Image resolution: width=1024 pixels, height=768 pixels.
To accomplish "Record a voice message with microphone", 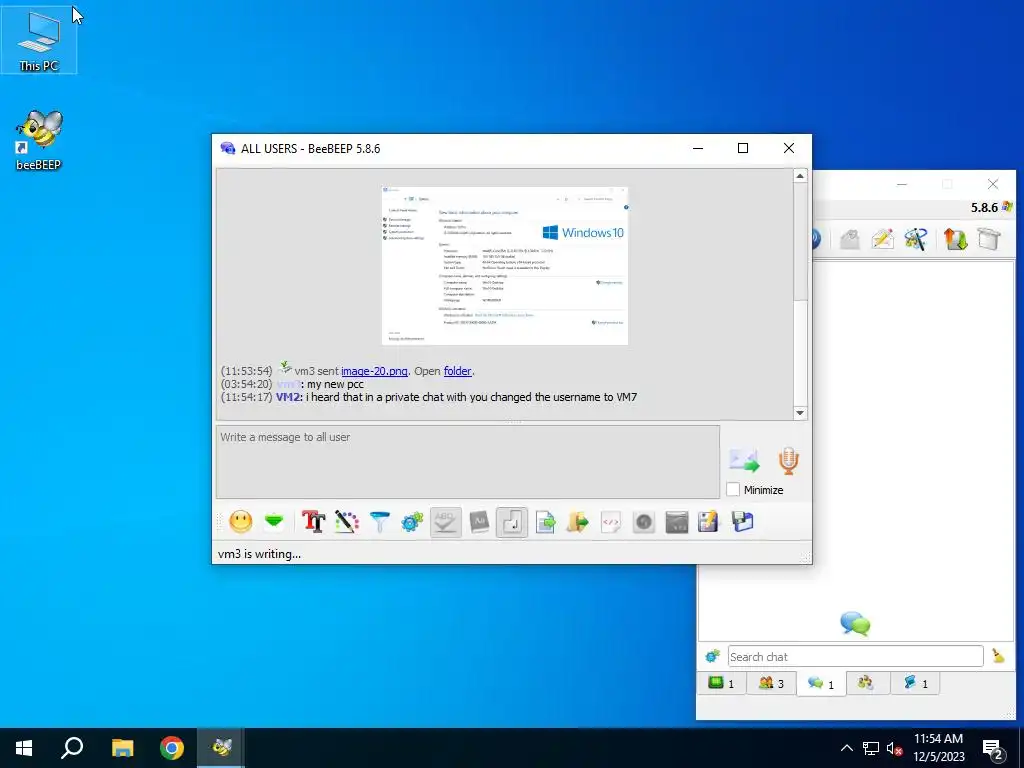I will pyautogui.click(x=789, y=460).
